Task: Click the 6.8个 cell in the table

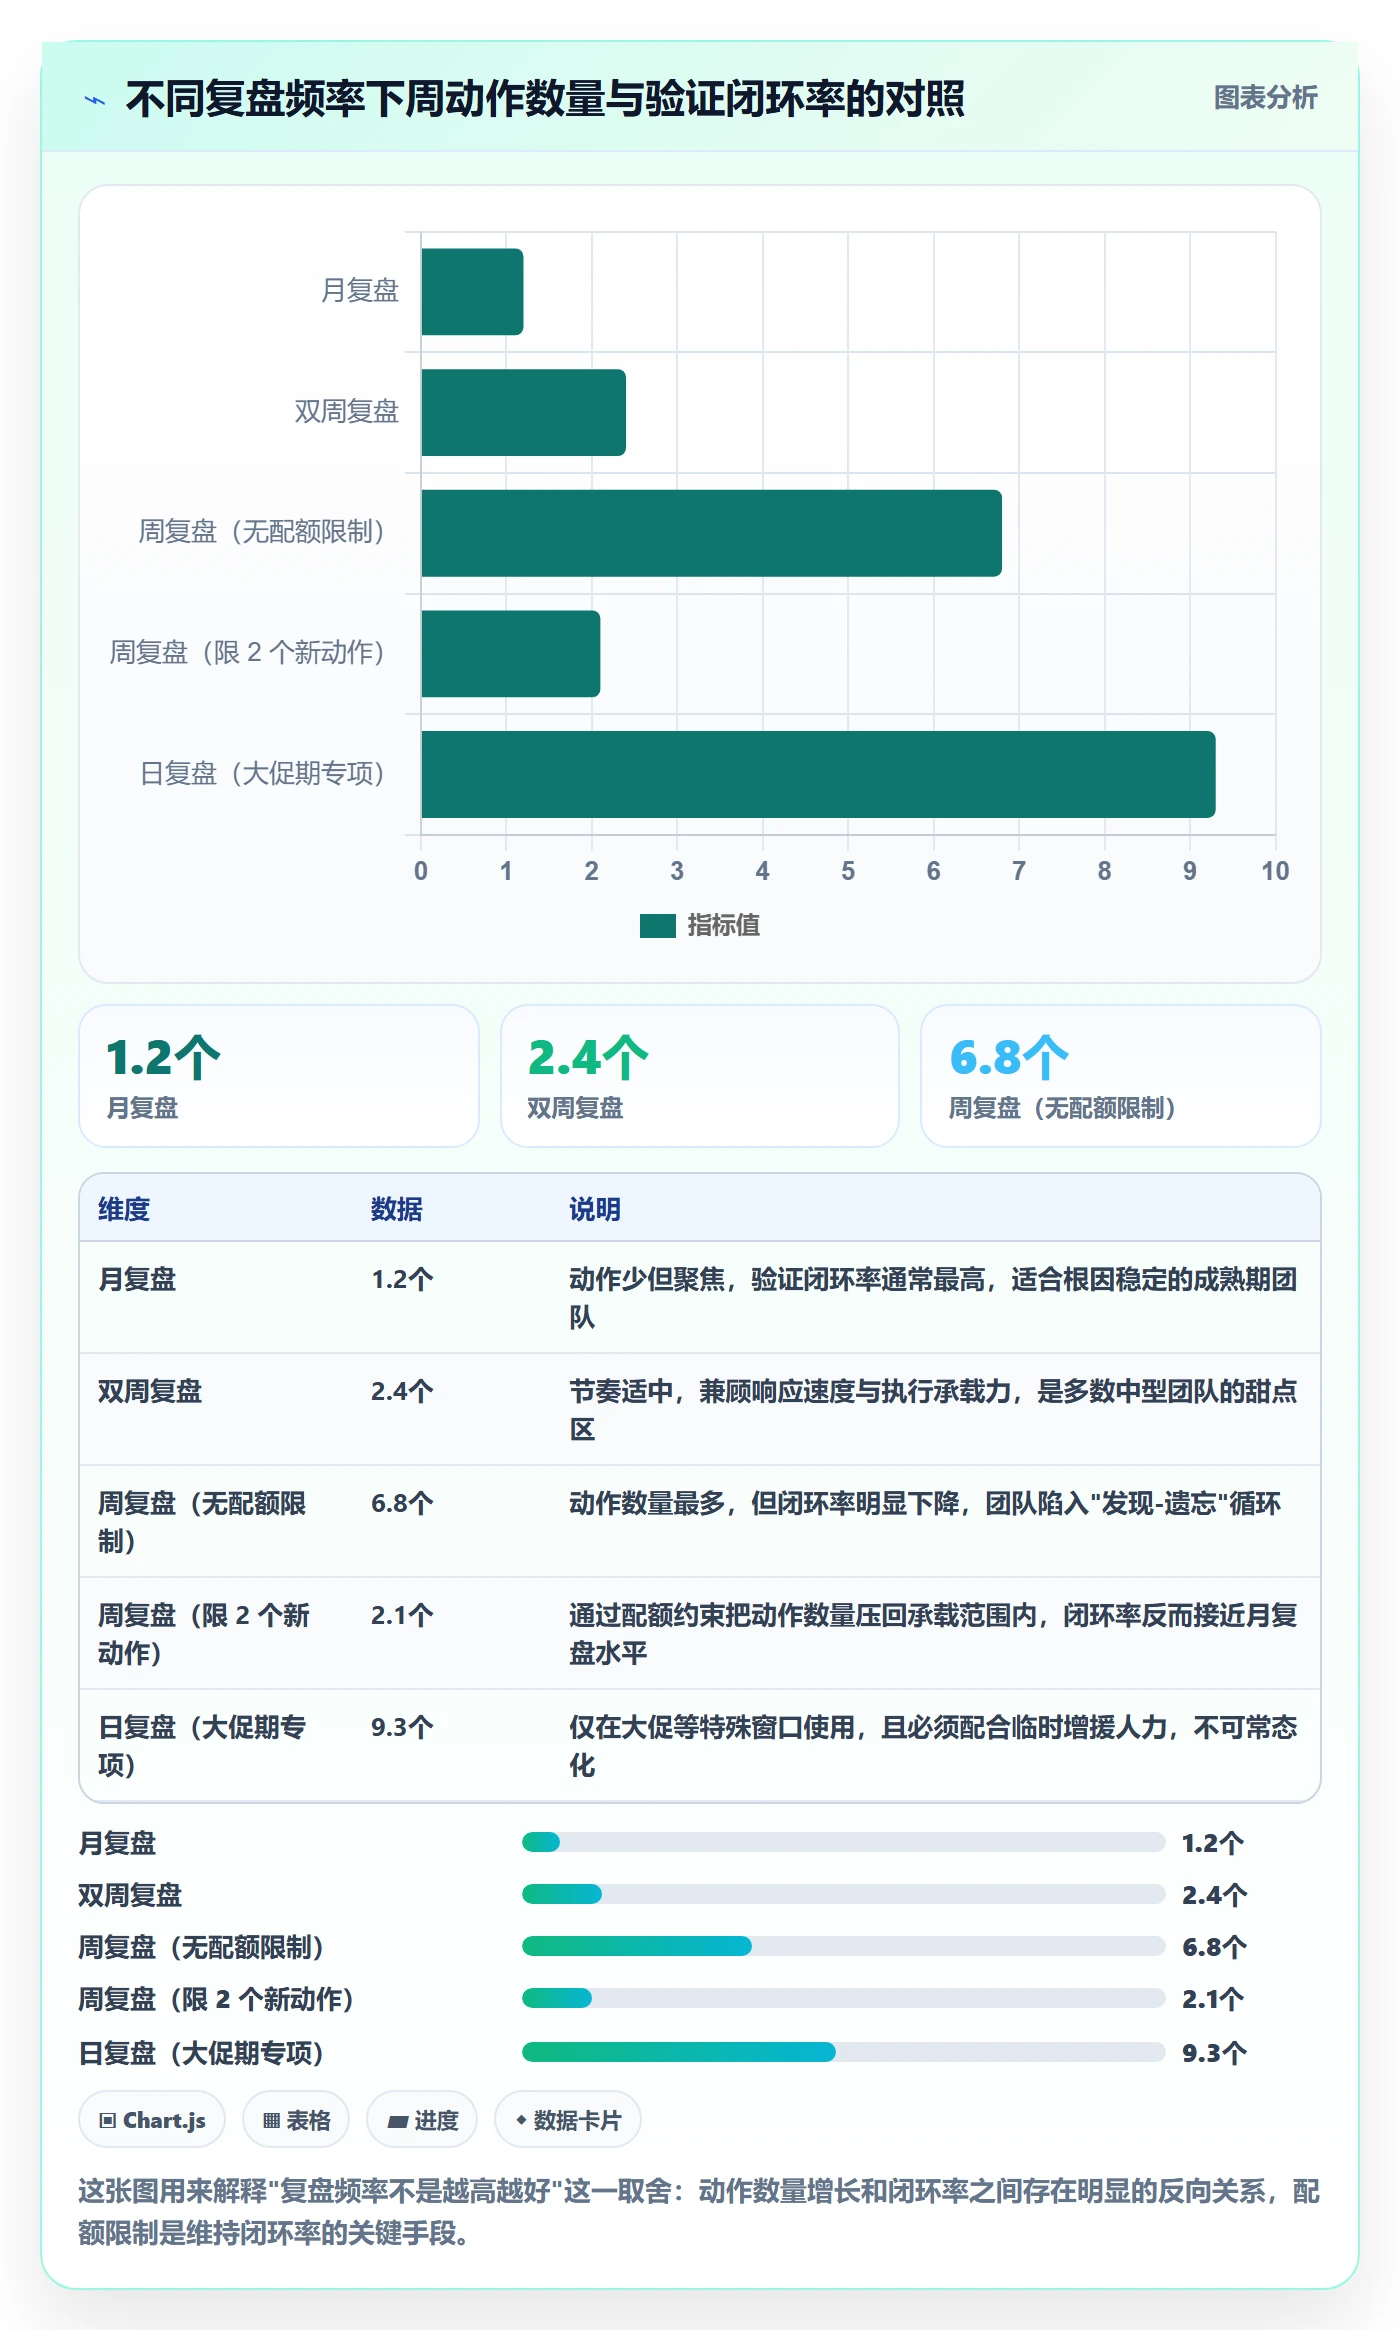Action: (402, 1503)
